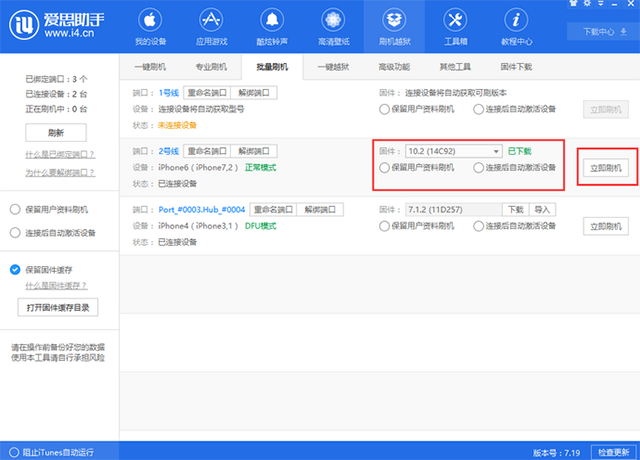Click 立即刷机 for iPhone6 row
This screenshot has width=640, height=460.
pos(606,169)
